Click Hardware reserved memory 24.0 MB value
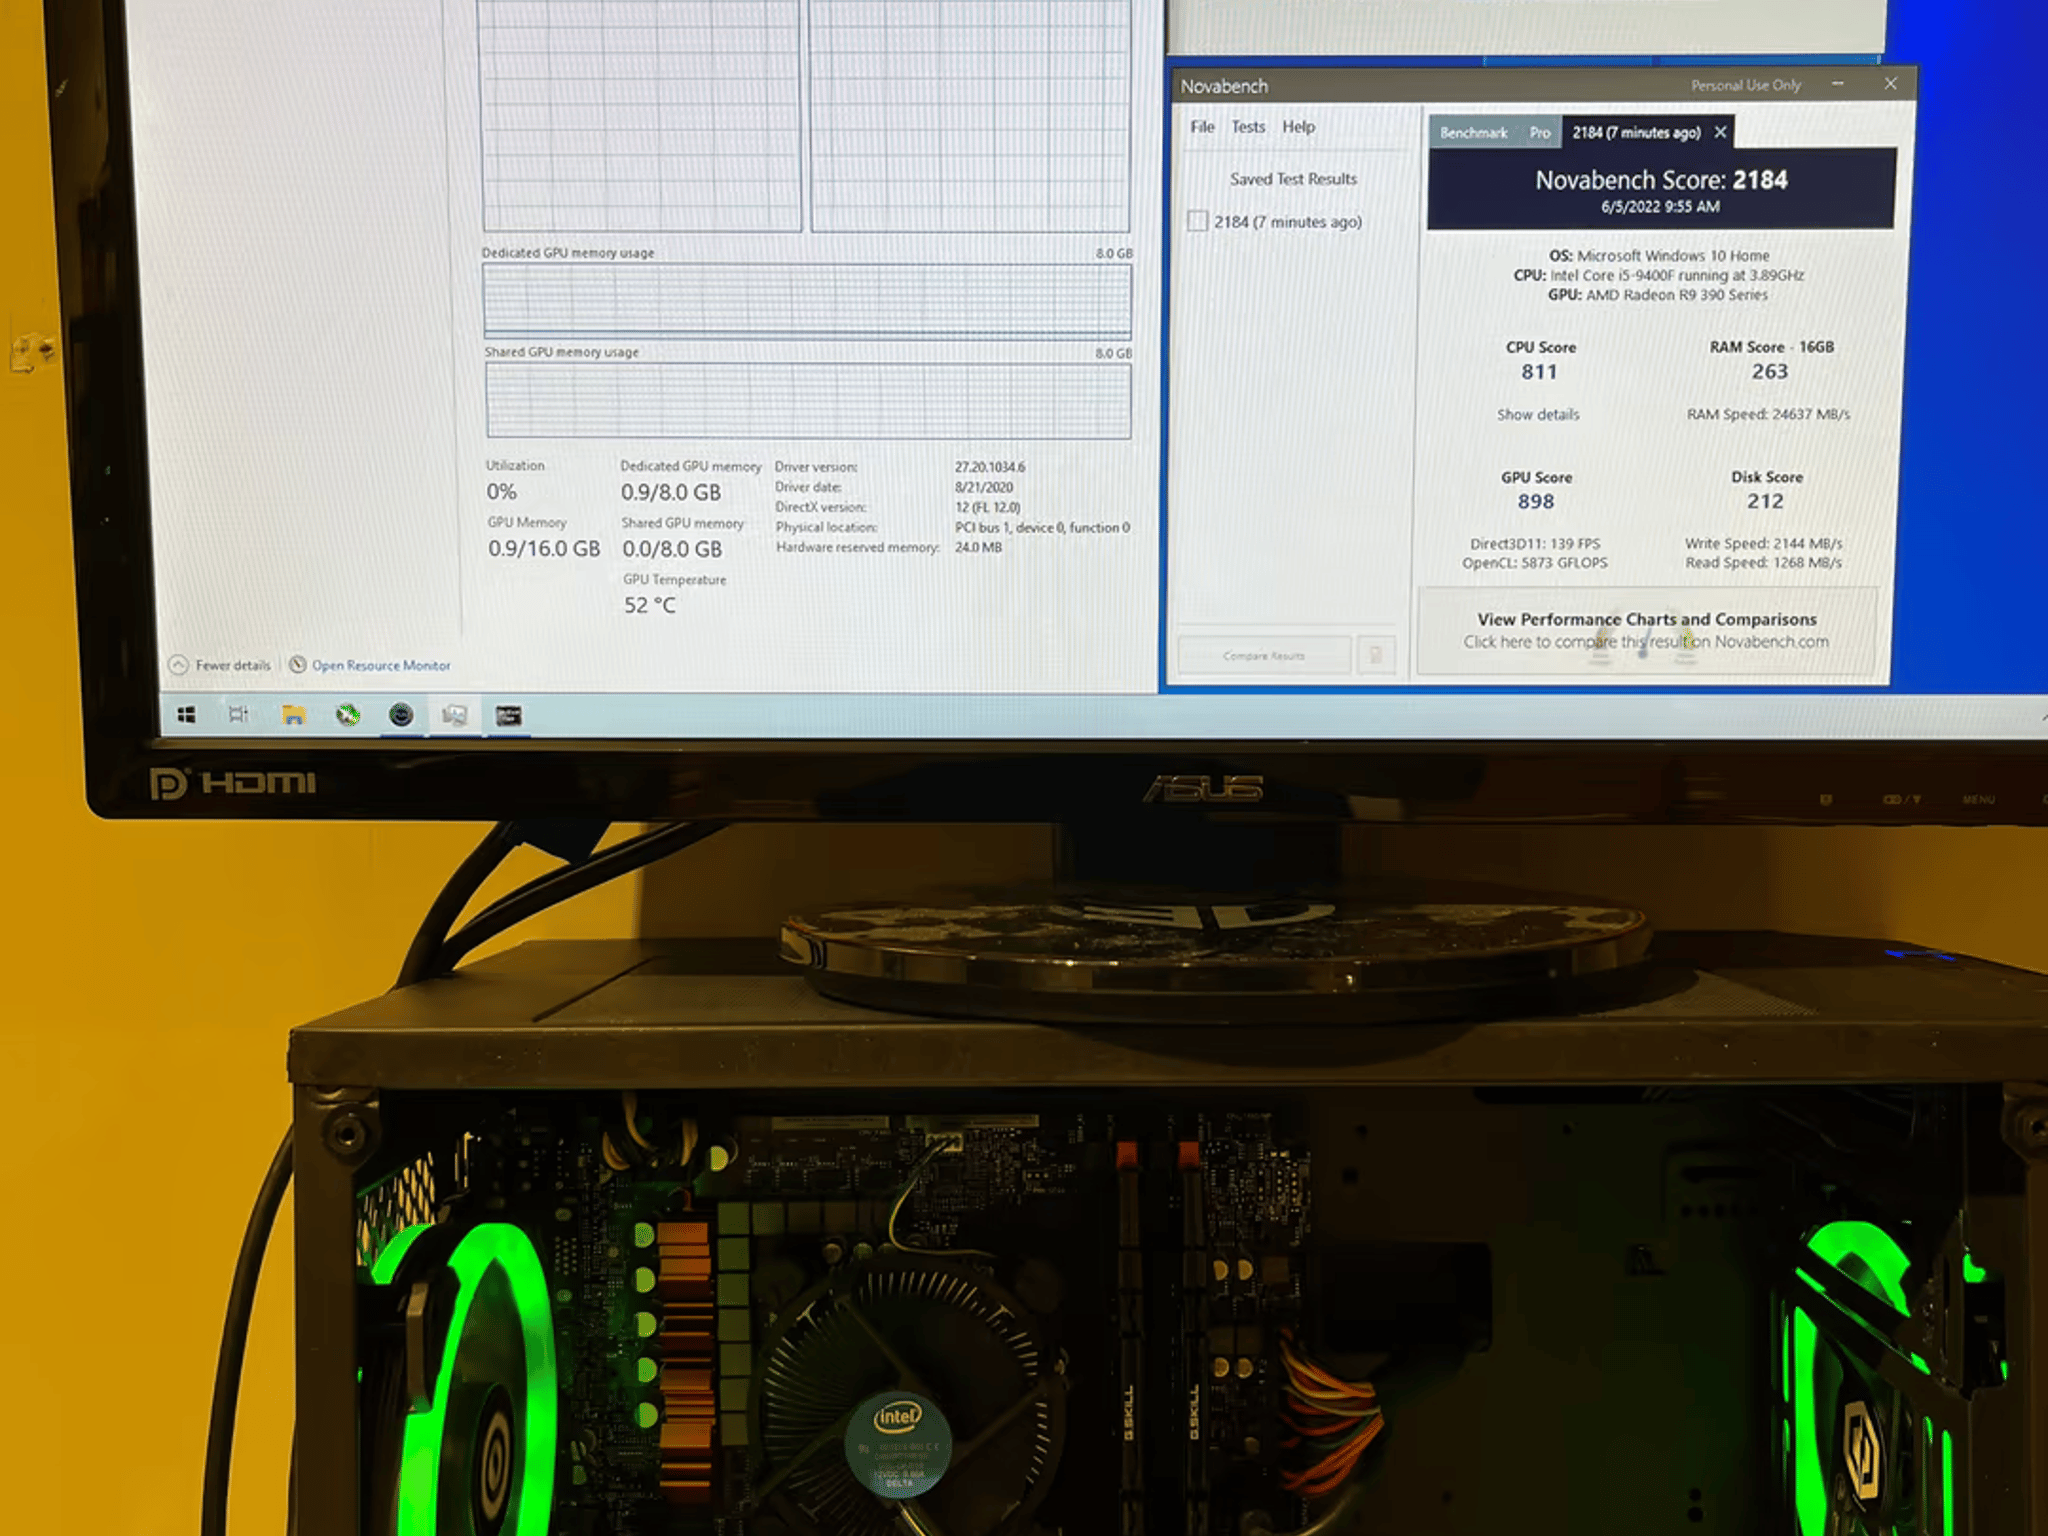 click(x=978, y=547)
